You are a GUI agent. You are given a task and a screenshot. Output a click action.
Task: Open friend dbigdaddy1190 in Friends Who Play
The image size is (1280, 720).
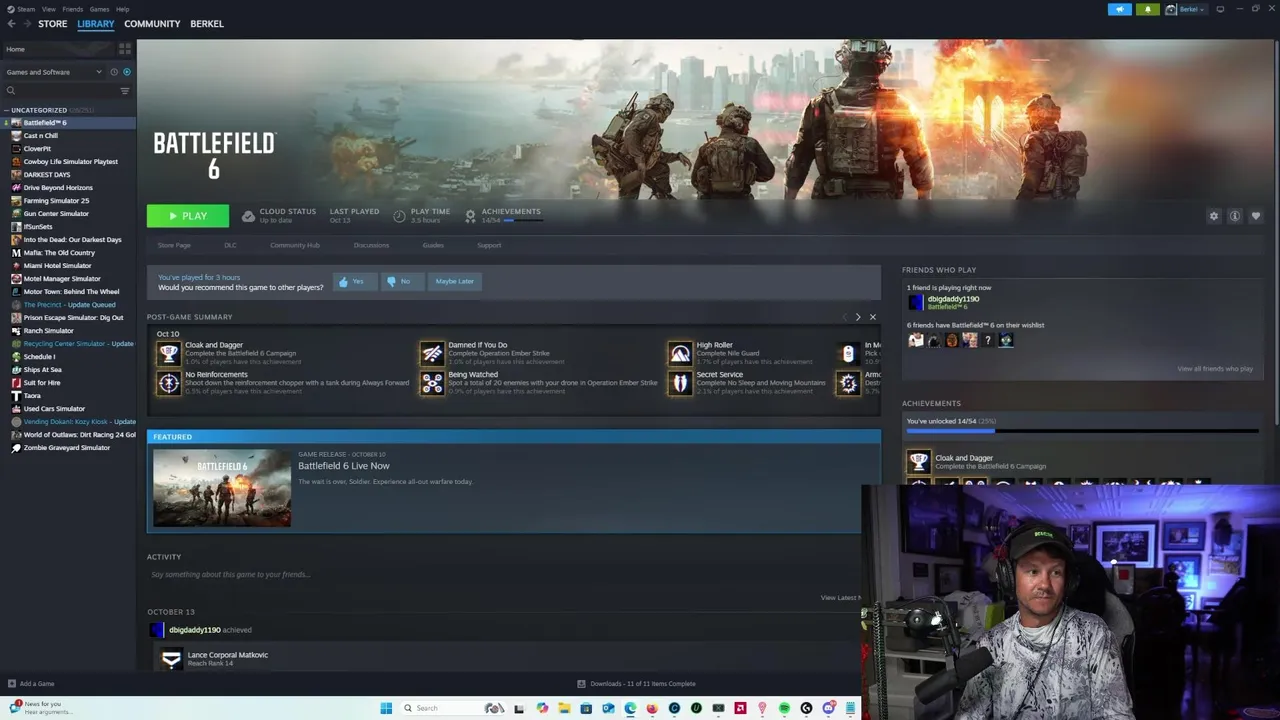943,302
